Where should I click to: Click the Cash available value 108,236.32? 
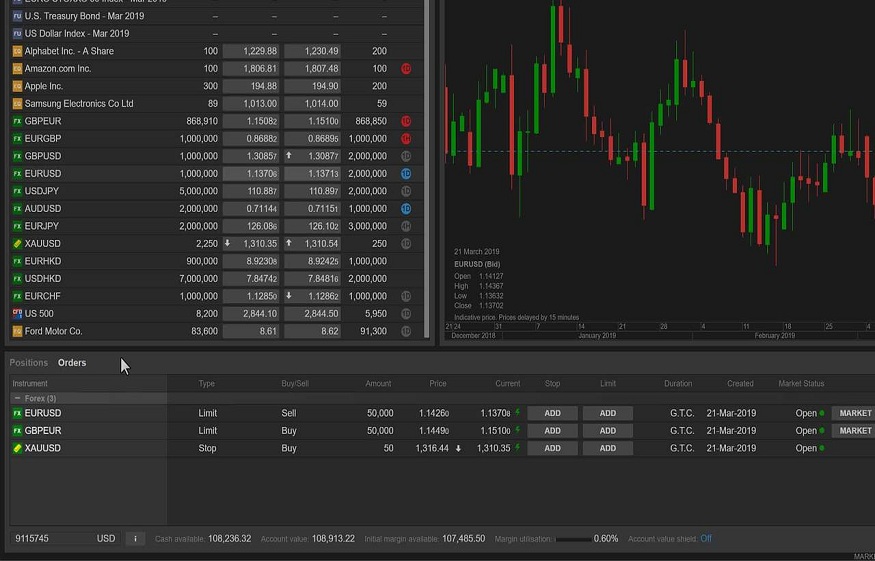pyautogui.click(x=229, y=539)
